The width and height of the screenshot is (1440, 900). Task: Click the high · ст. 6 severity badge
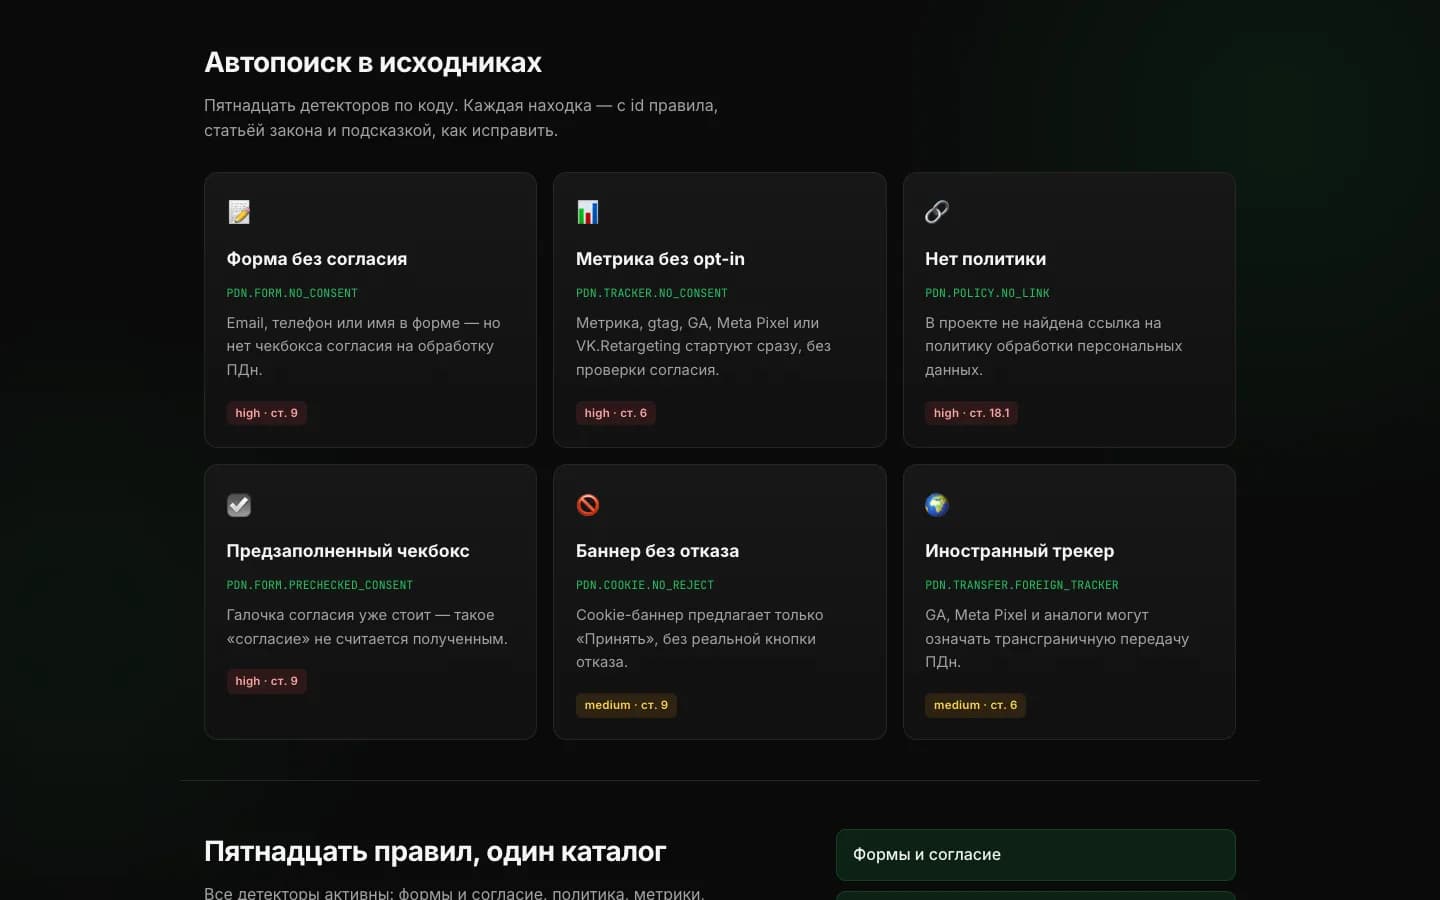(615, 413)
